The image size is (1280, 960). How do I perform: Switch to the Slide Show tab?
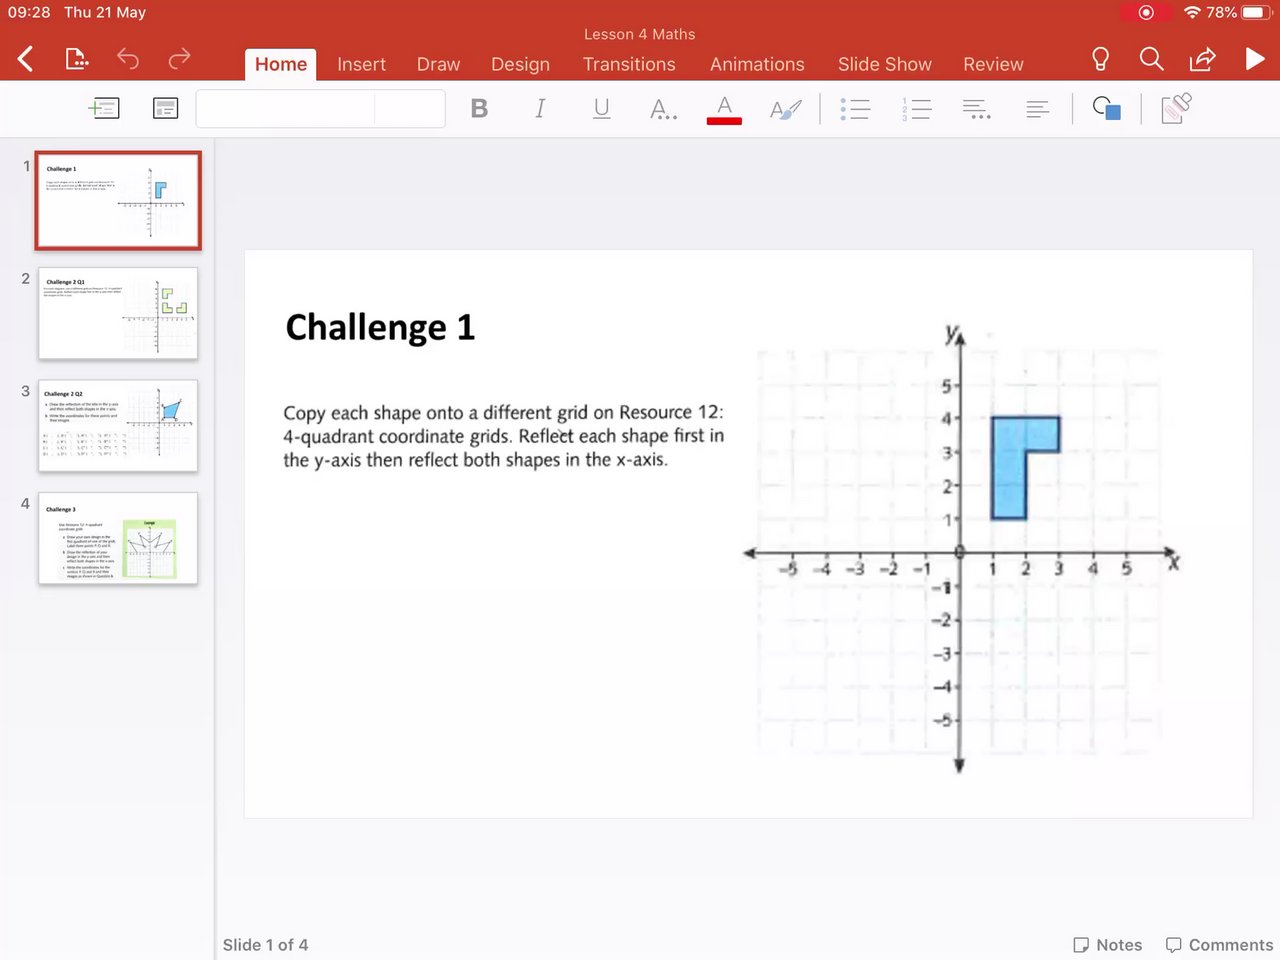click(x=885, y=64)
